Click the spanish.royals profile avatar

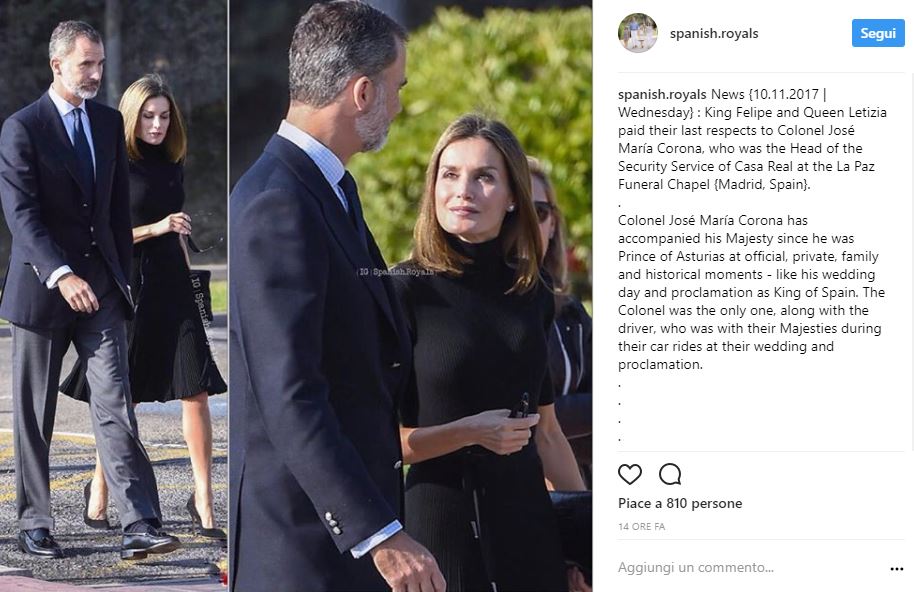[638, 33]
